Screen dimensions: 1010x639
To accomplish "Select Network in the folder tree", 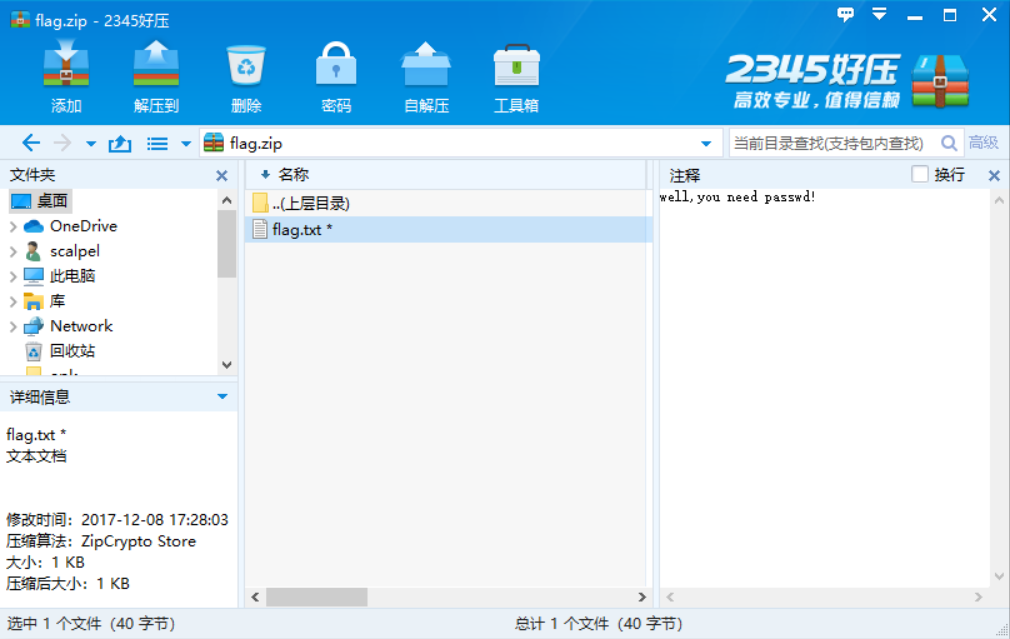I will pos(68,327).
